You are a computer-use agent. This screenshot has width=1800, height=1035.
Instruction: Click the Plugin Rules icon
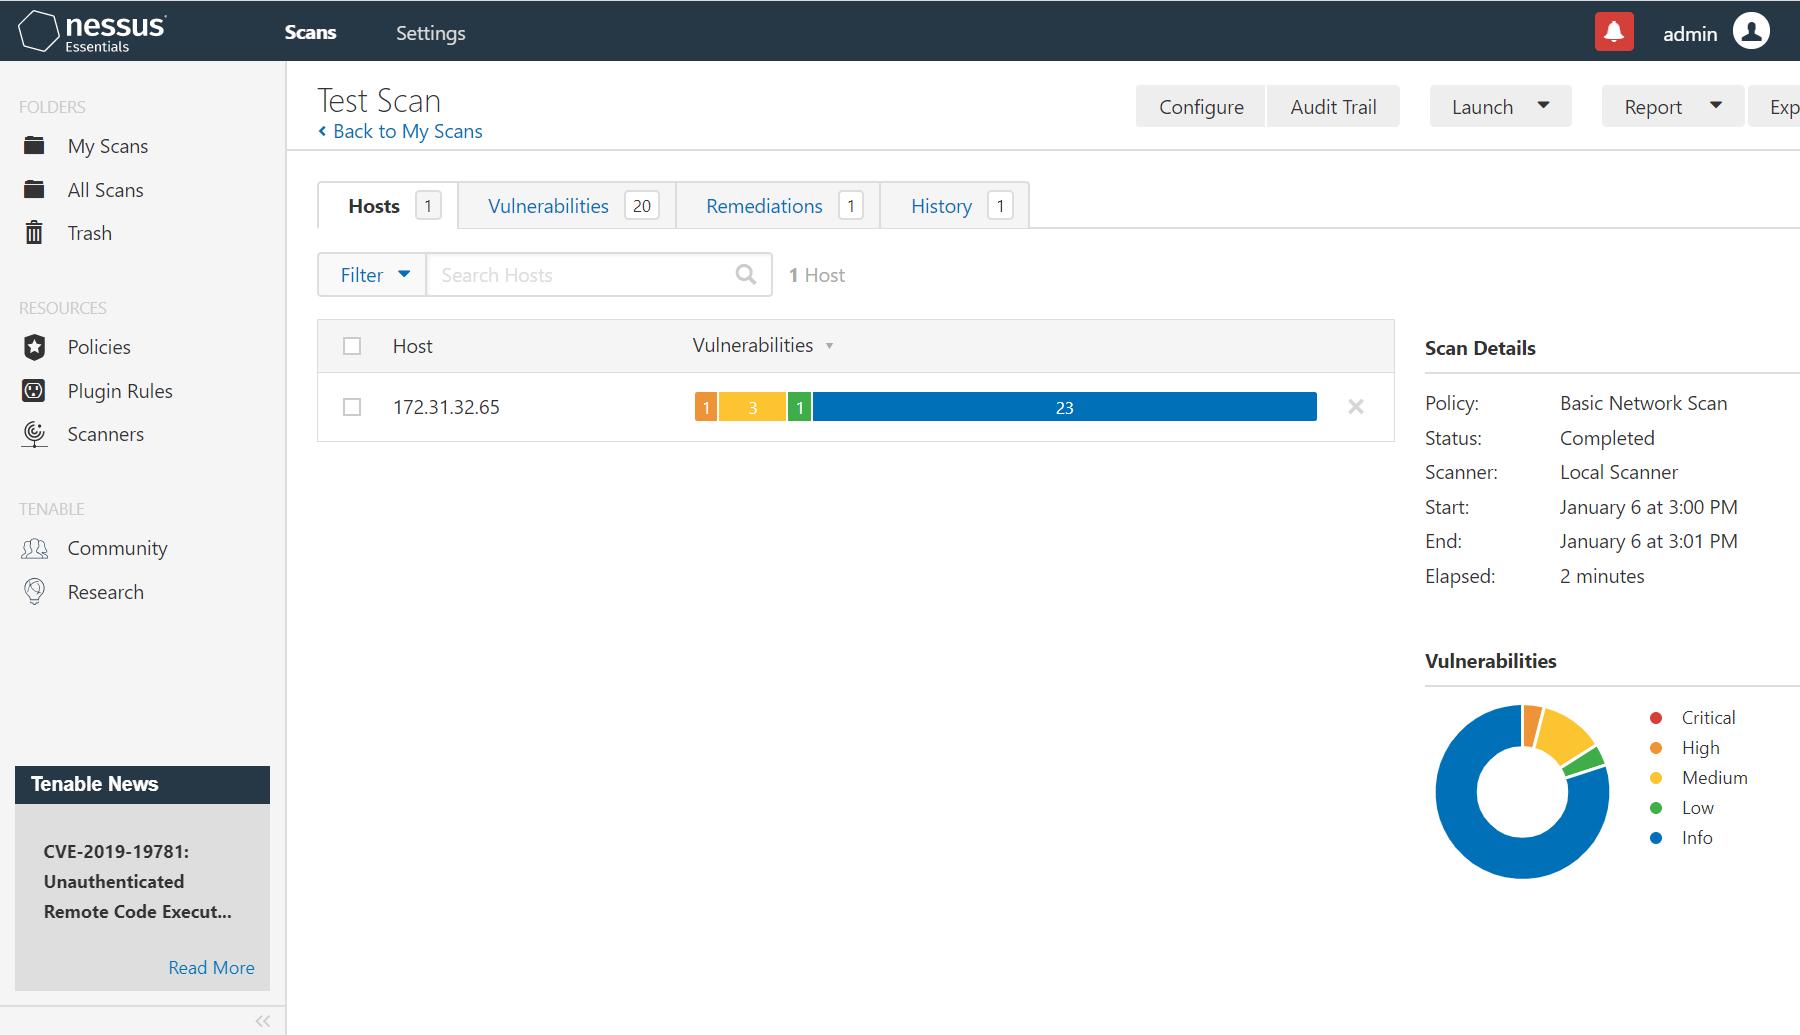34,391
